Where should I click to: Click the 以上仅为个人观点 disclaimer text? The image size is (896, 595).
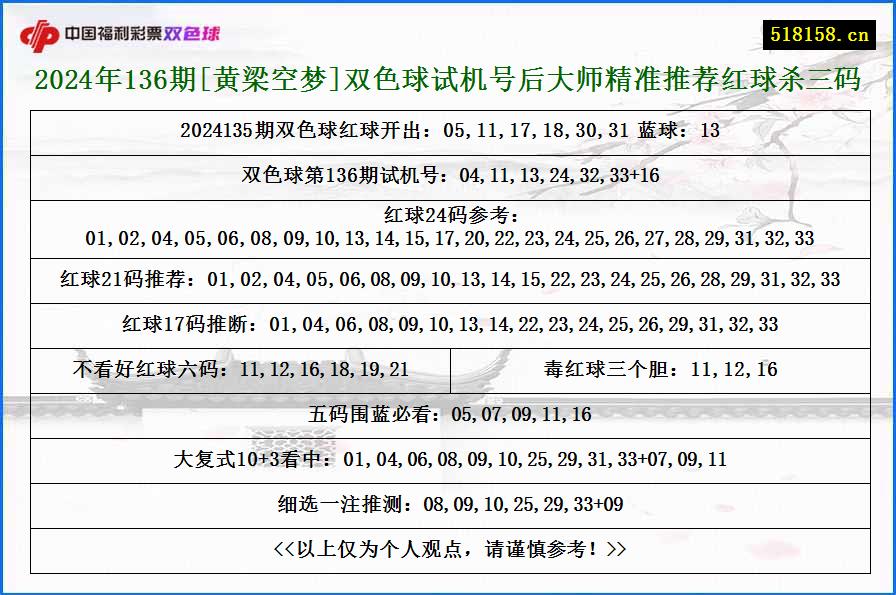(x=448, y=547)
